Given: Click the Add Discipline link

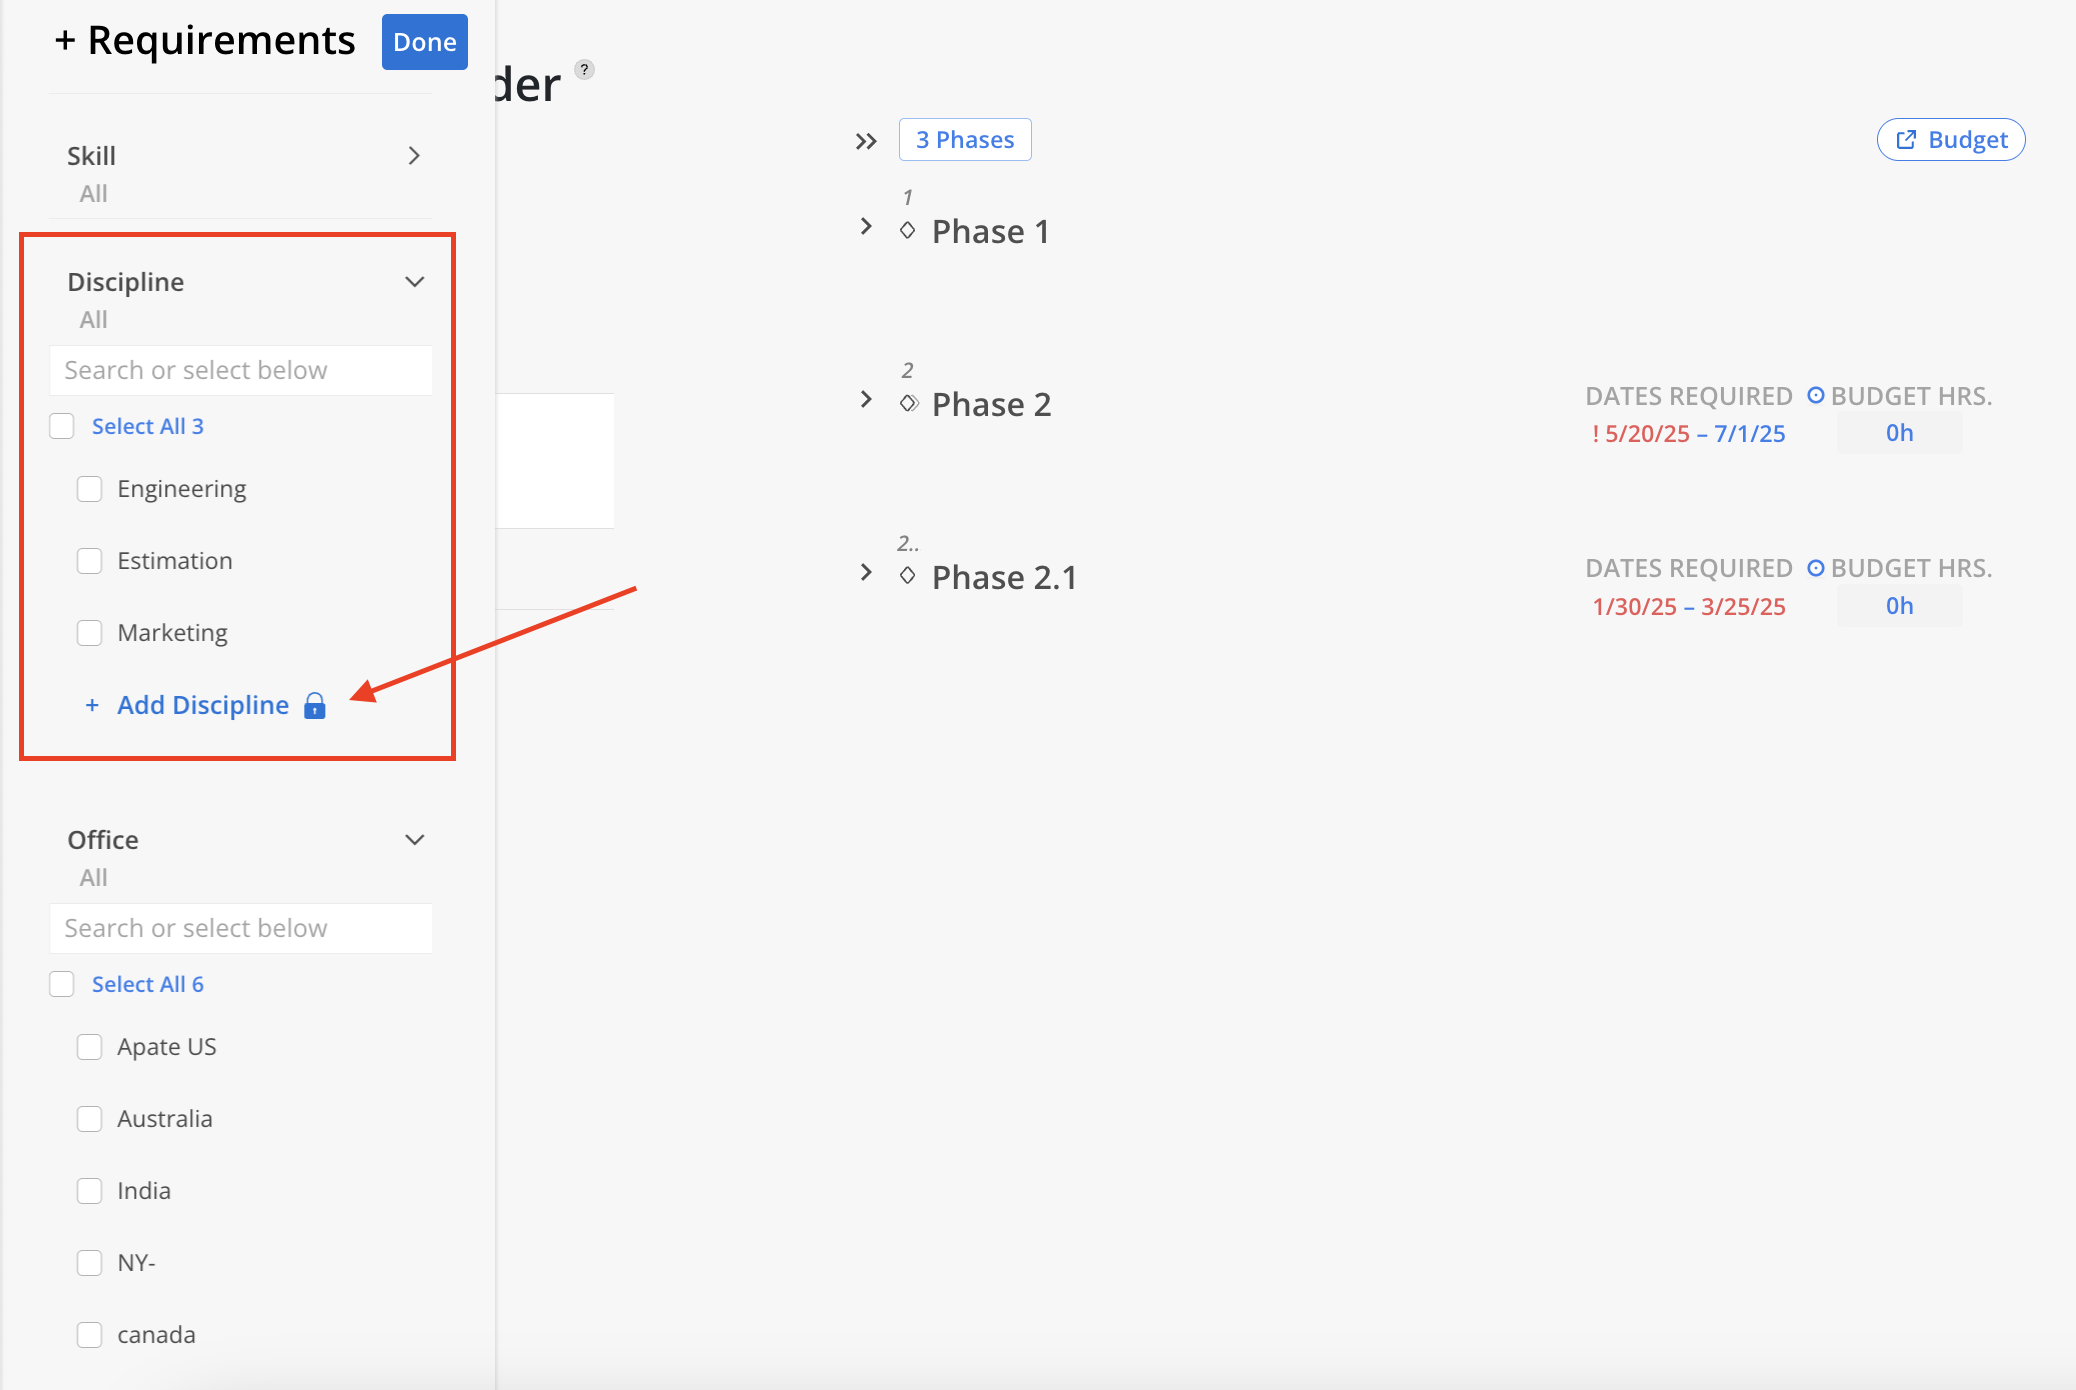Looking at the screenshot, I should point(203,705).
